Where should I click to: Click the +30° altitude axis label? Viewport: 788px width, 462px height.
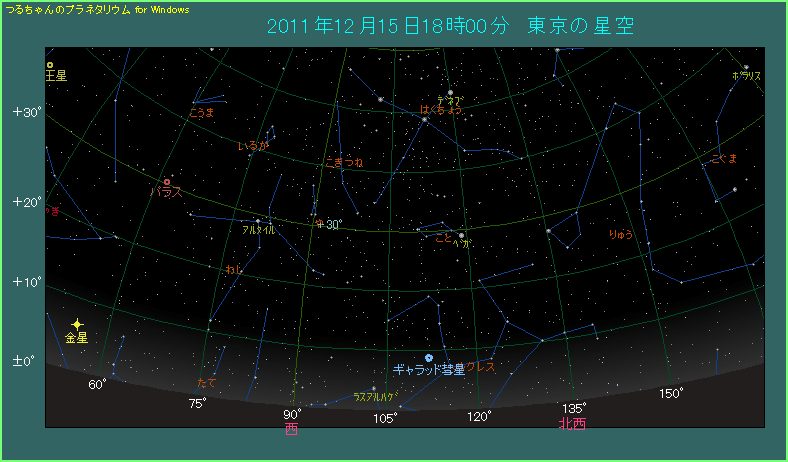[26, 112]
